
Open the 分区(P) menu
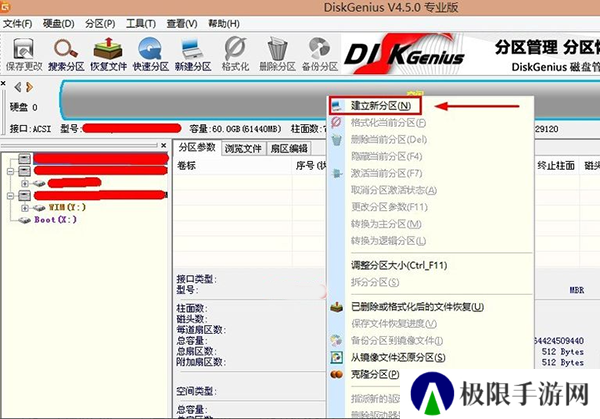[x=100, y=24]
